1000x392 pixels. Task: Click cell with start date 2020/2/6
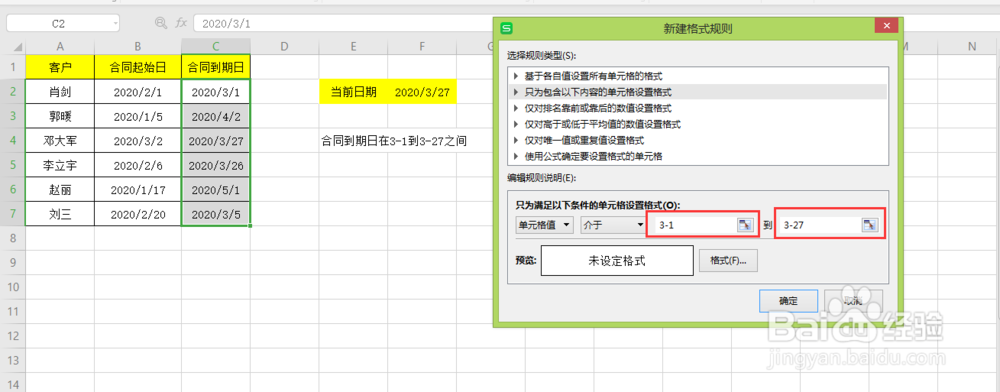coord(138,165)
